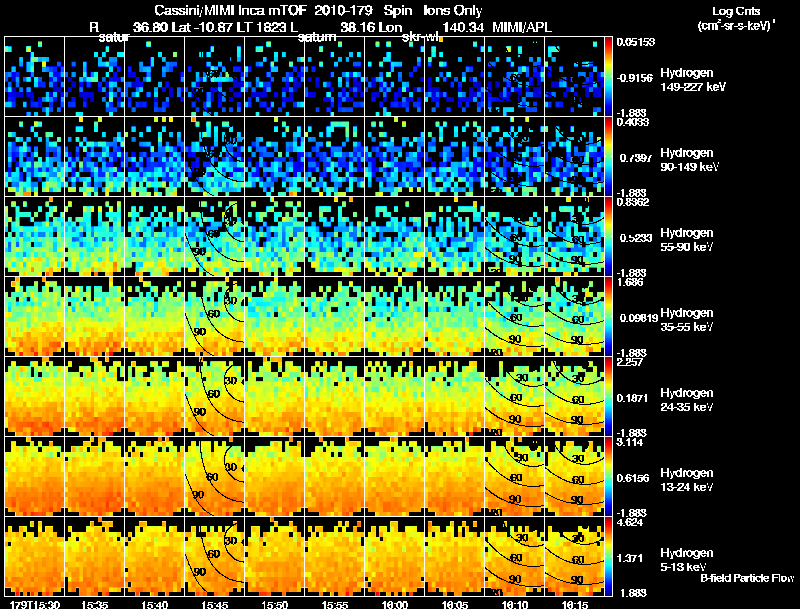The width and height of the screenshot is (800, 609).
Task: Select the 15:45 panel of Hydrogen 35-55 keV
Action: pos(214,316)
